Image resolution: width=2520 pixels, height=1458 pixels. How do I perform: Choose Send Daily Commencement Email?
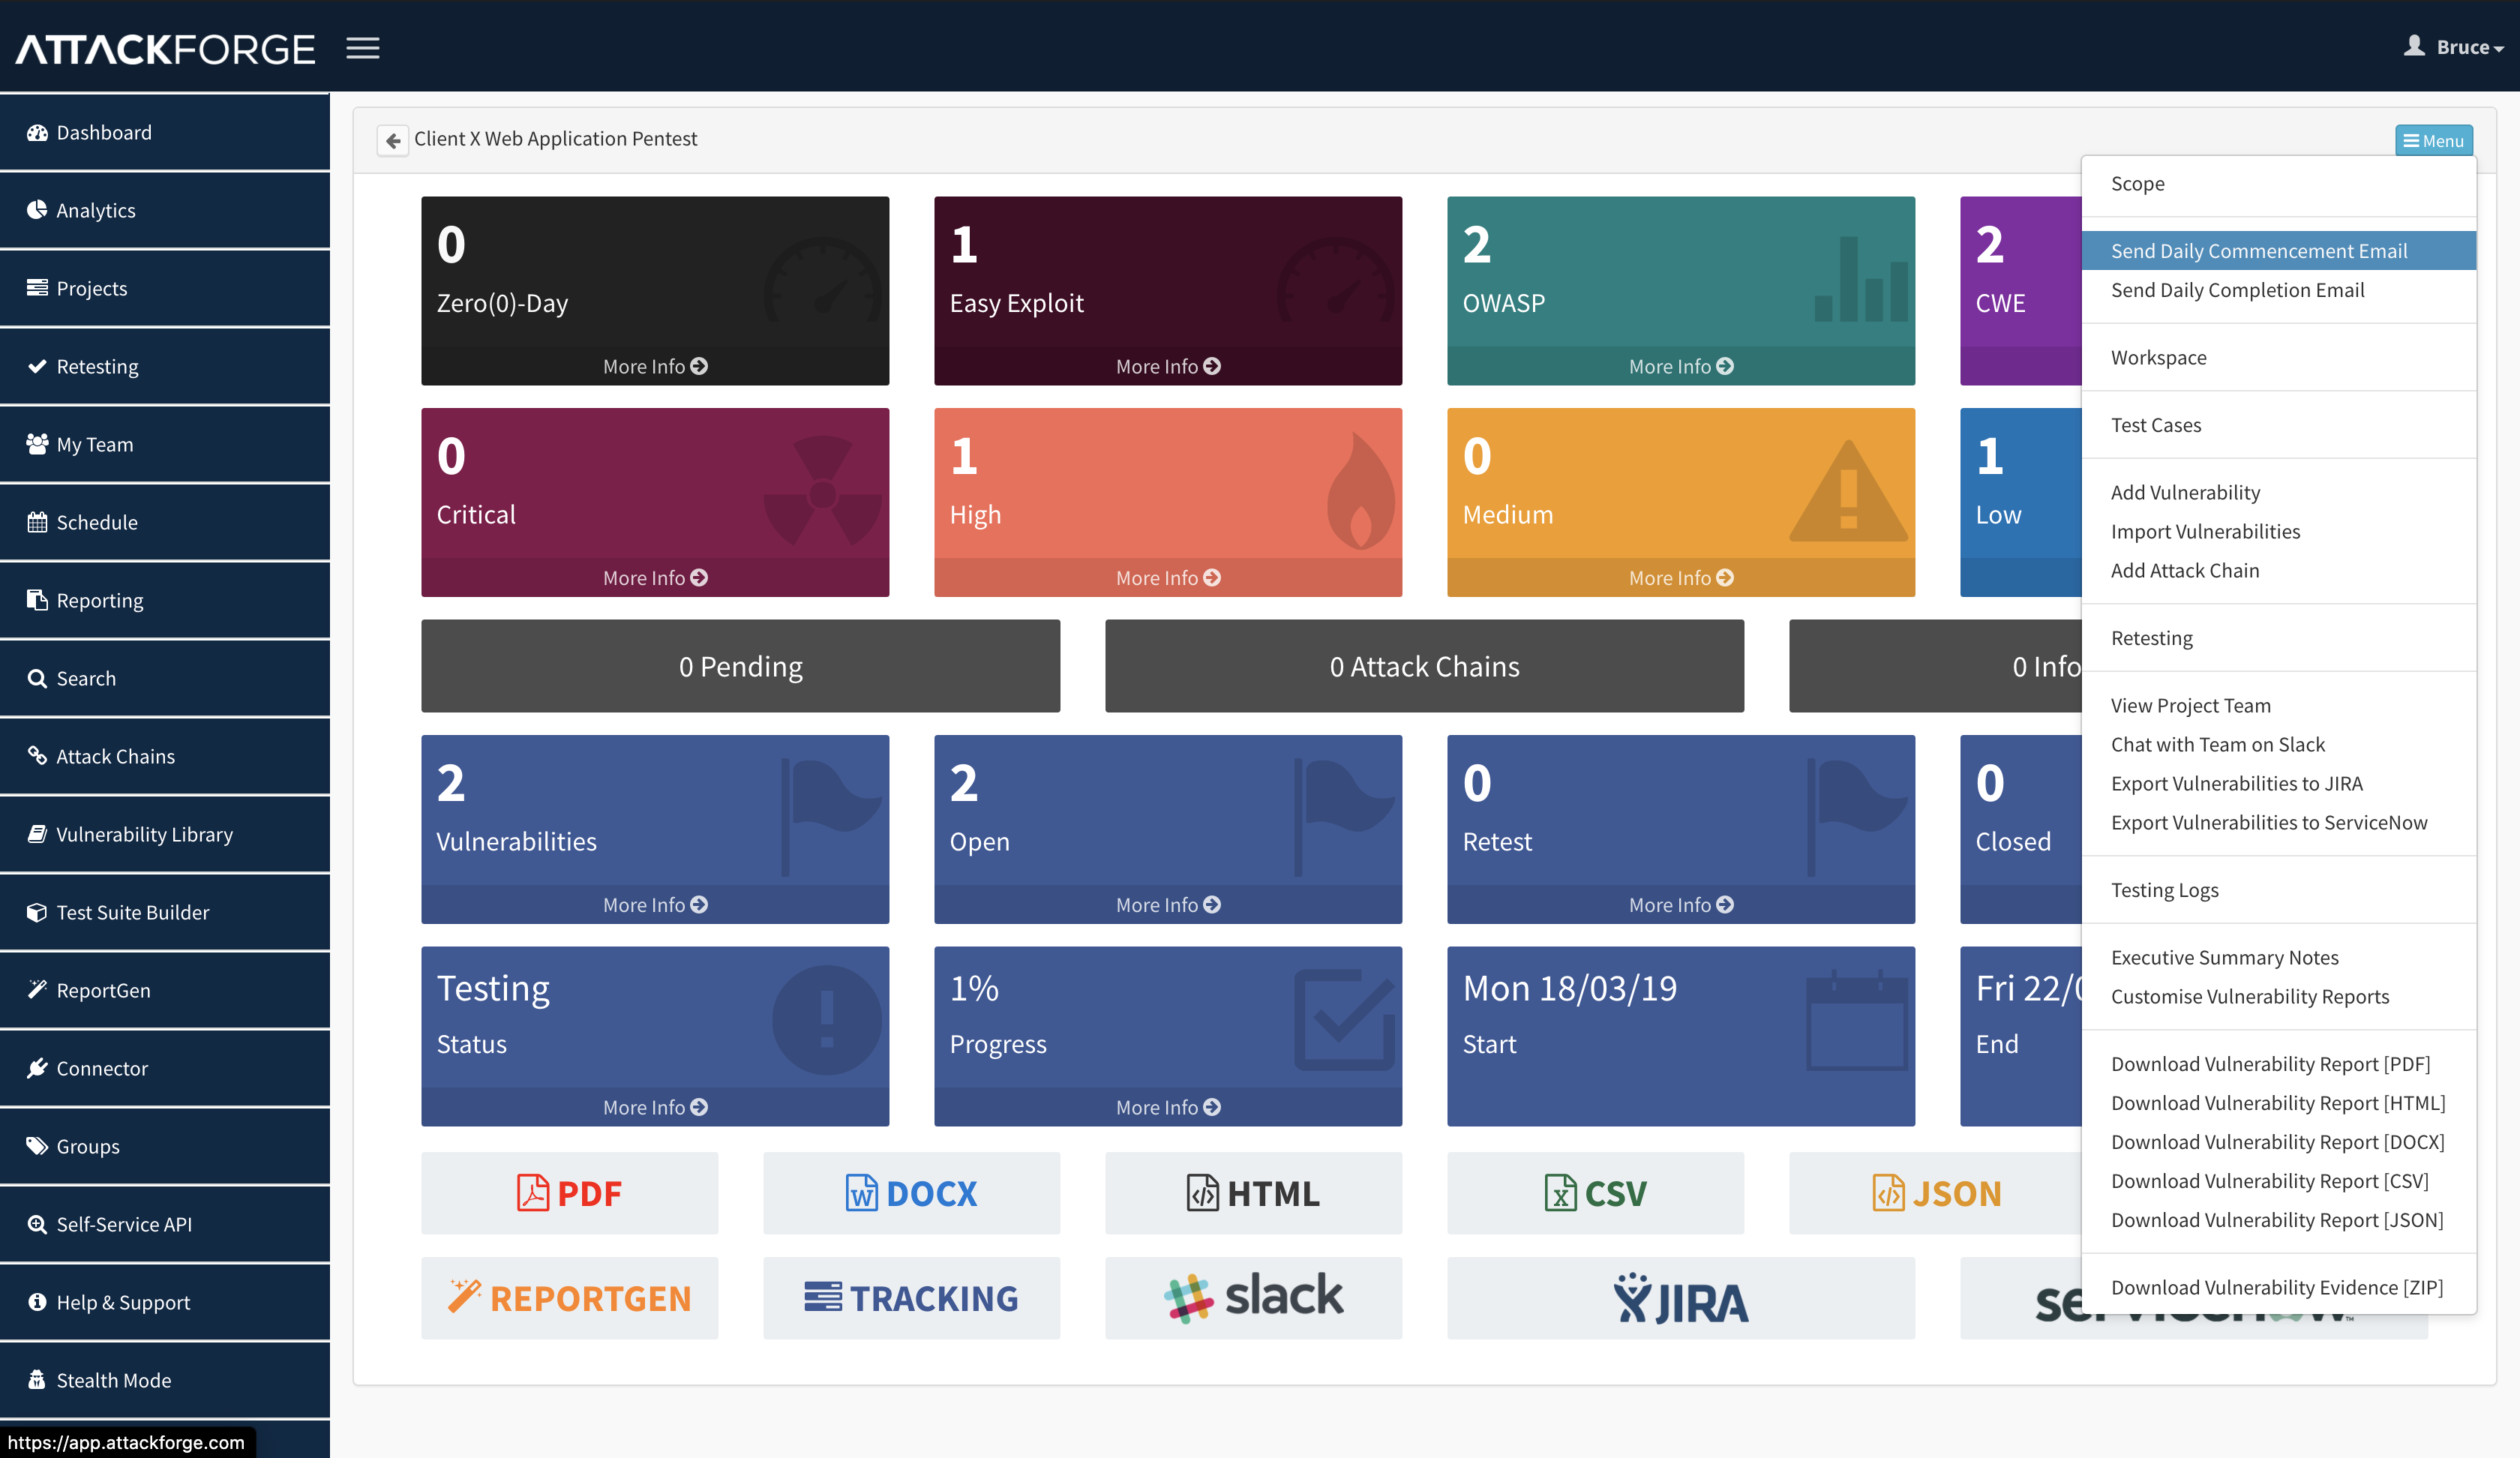(x=2278, y=250)
